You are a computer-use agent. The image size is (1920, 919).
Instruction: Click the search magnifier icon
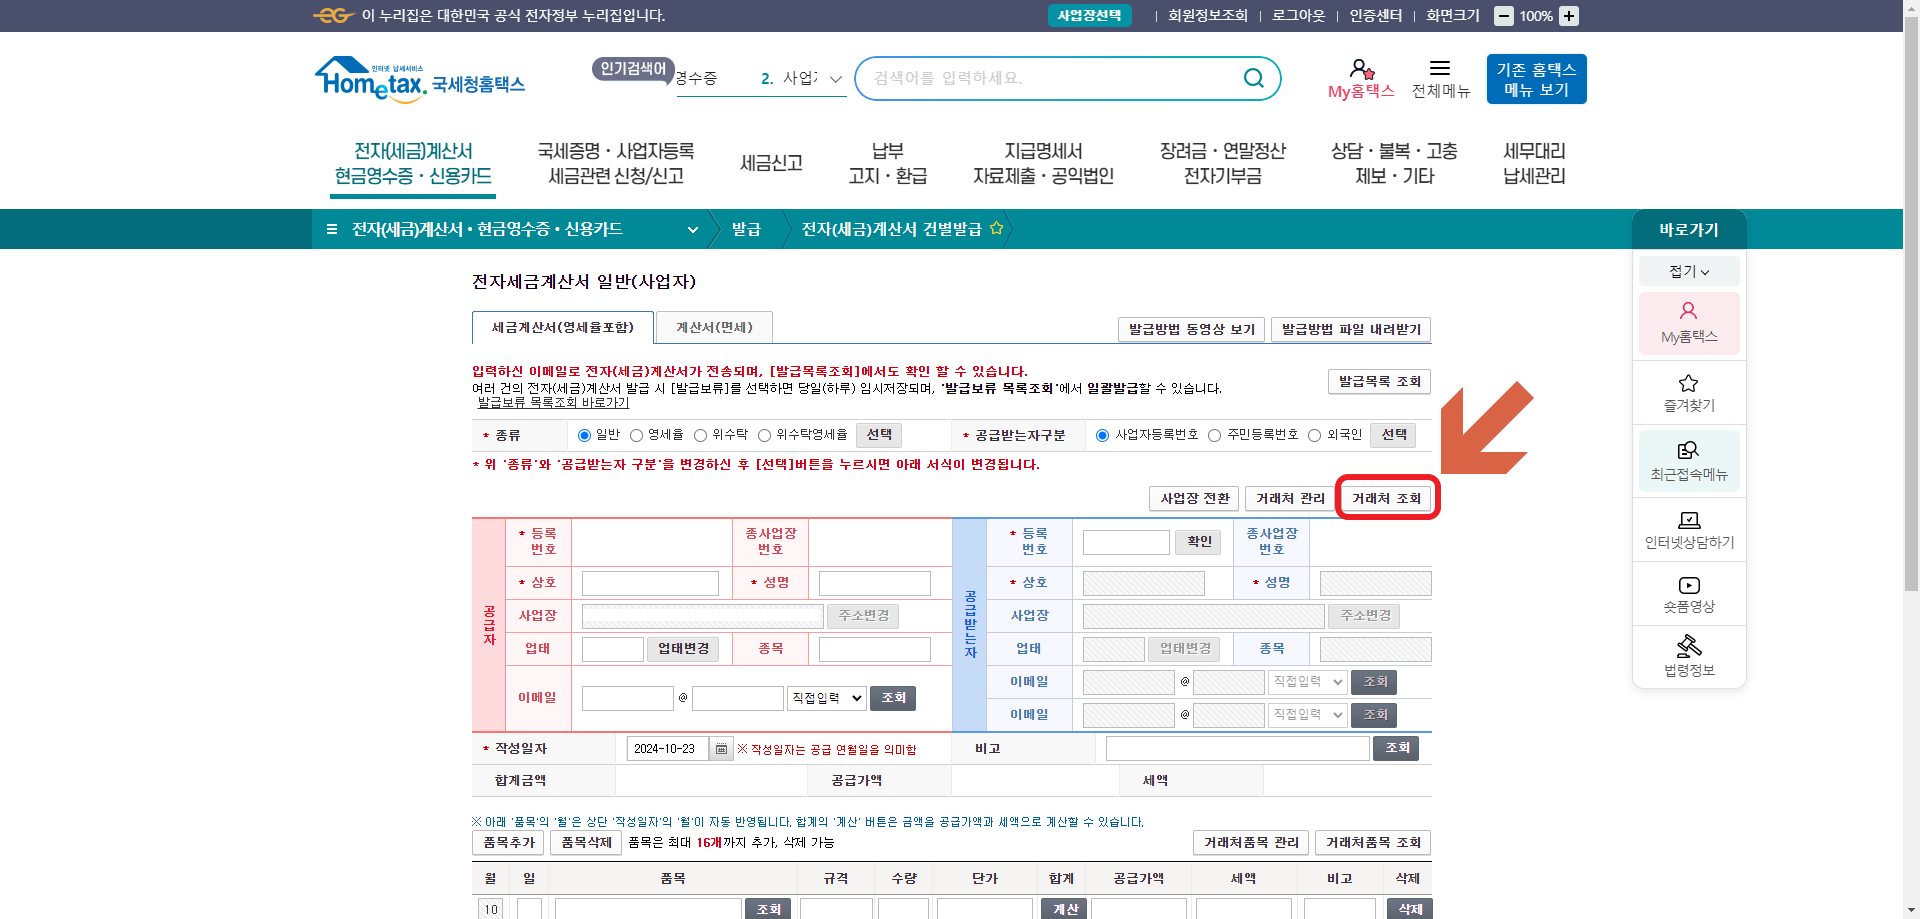click(x=1253, y=78)
